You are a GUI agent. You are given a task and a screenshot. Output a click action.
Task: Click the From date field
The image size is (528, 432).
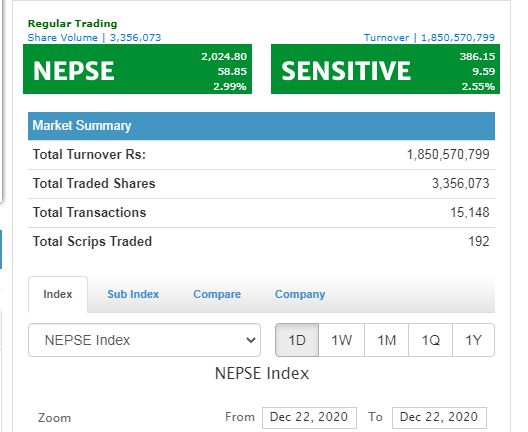(x=309, y=418)
